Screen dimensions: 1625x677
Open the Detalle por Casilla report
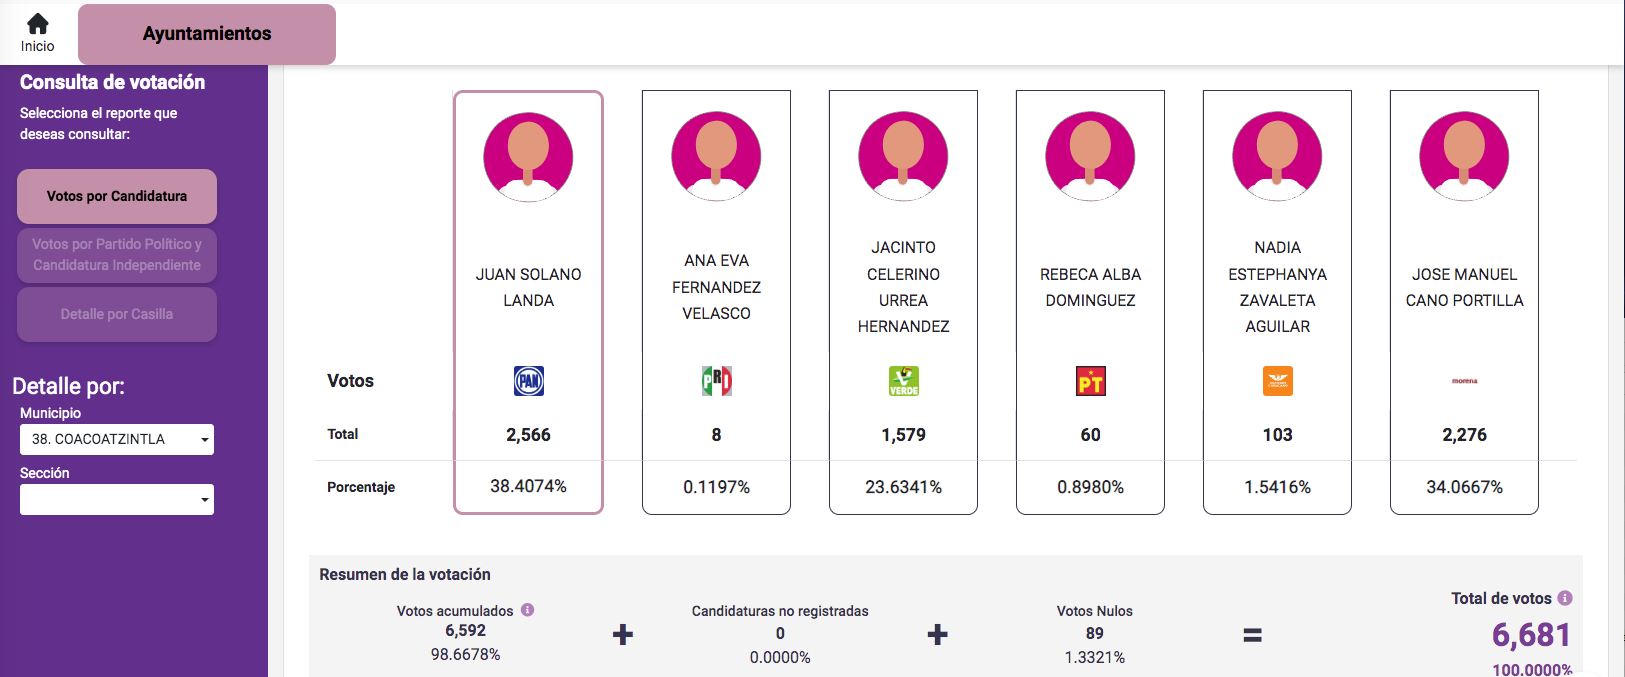117,314
